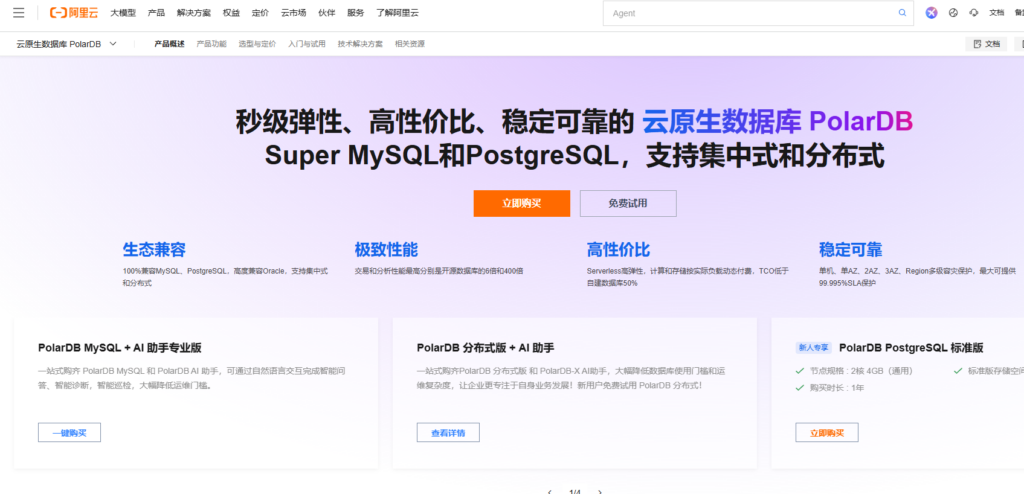Switch to 选型与定价 tab

coord(257,44)
